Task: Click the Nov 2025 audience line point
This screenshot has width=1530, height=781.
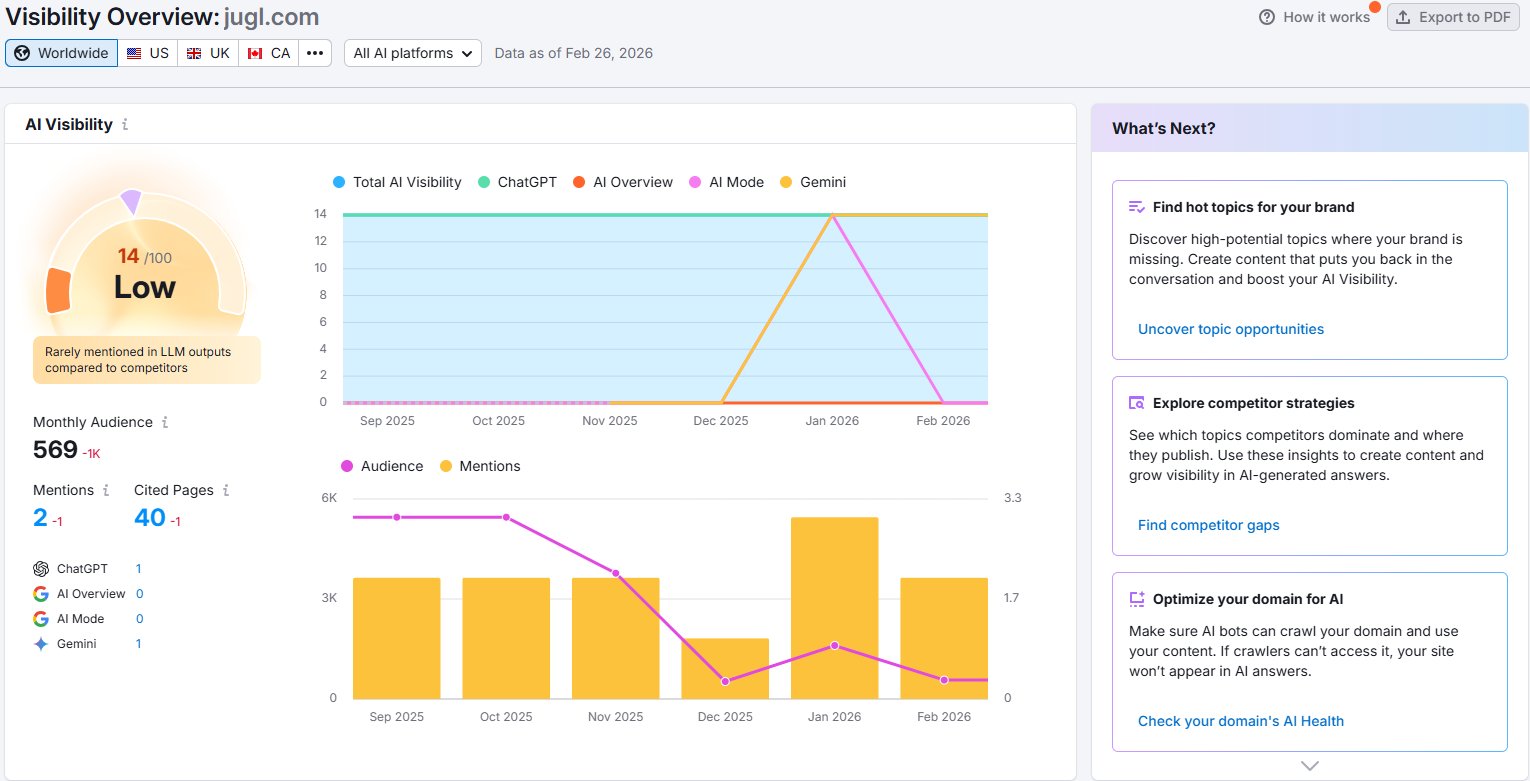Action: point(615,573)
